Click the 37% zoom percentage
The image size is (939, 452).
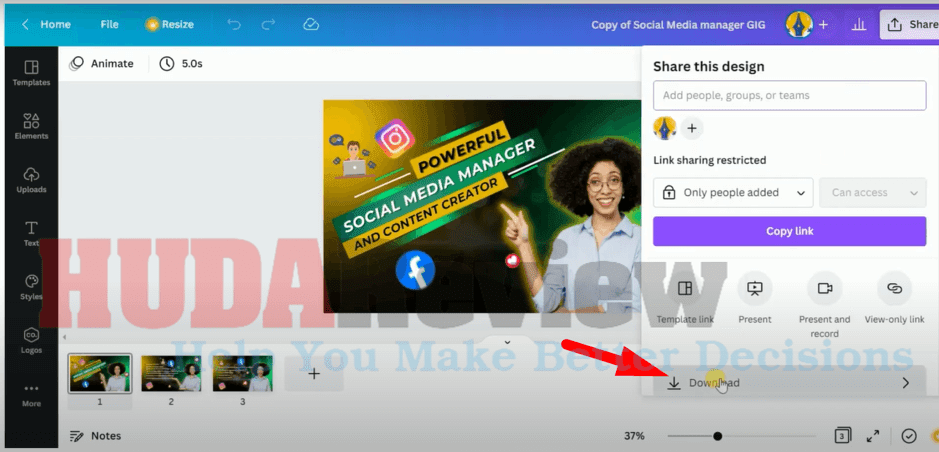pyautogui.click(x=634, y=436)
